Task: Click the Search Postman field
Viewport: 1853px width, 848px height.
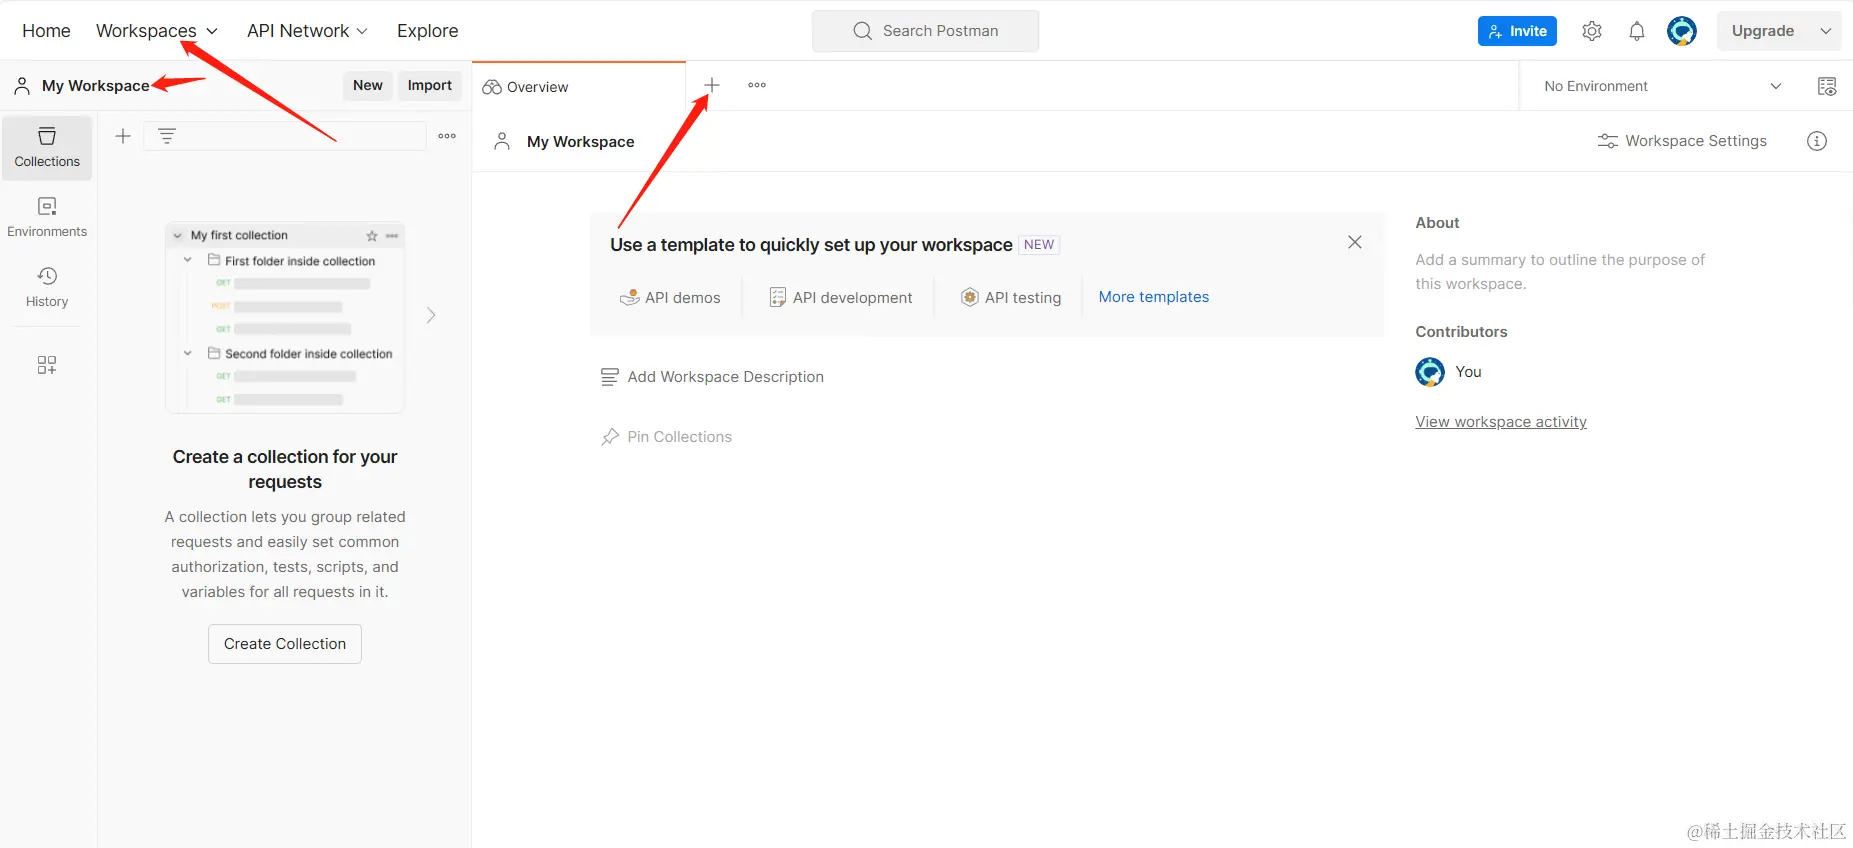Action: (x=925, y=31)
